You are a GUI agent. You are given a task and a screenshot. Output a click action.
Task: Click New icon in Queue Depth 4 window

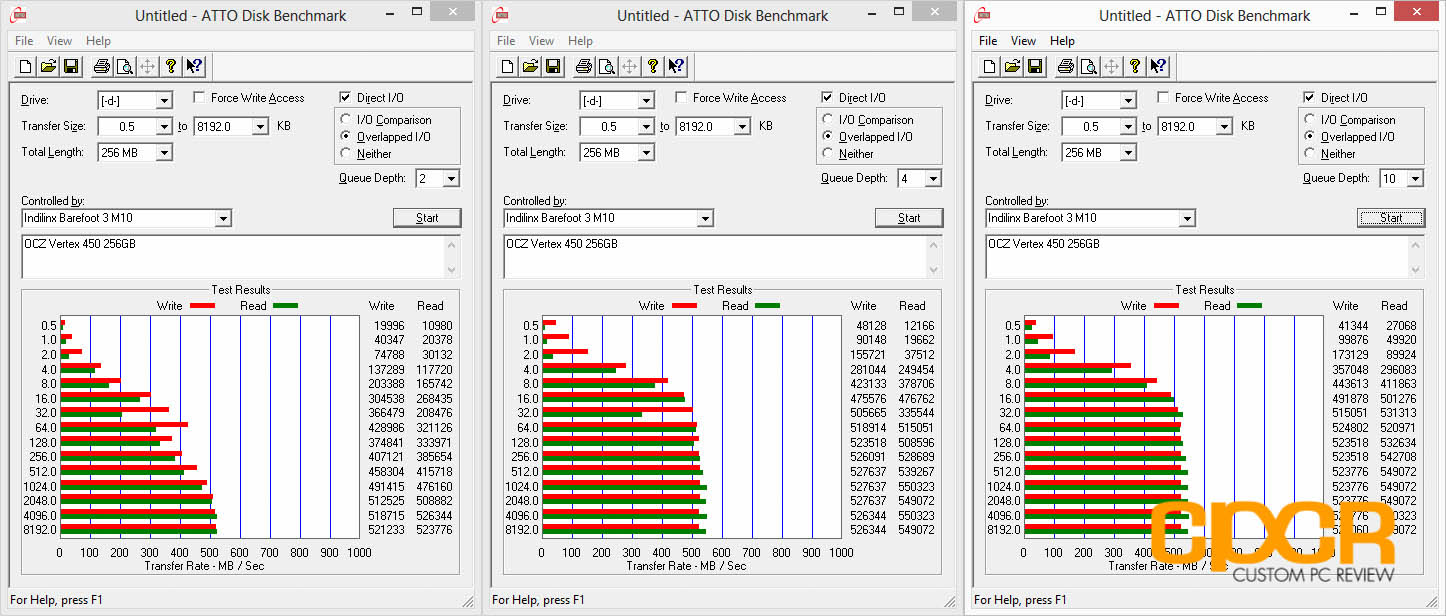(508, 66)
